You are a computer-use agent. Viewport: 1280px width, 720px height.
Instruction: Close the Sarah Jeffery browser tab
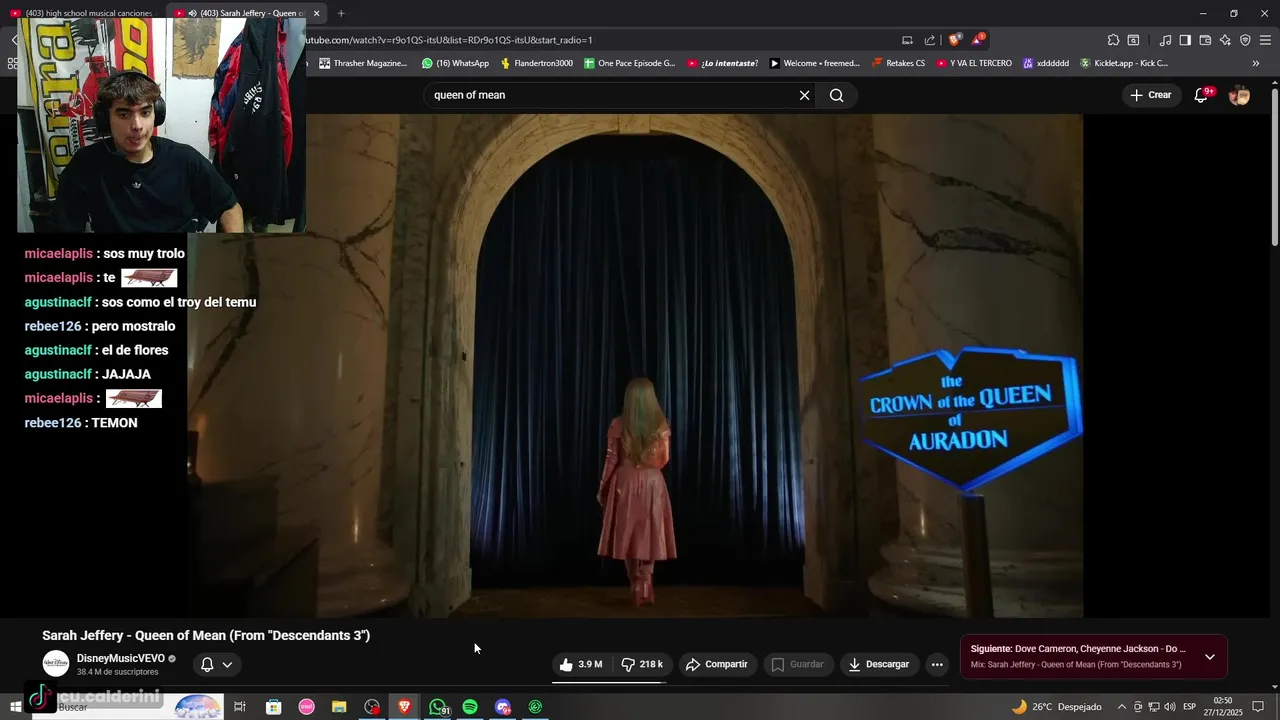(x=317, y=13)
